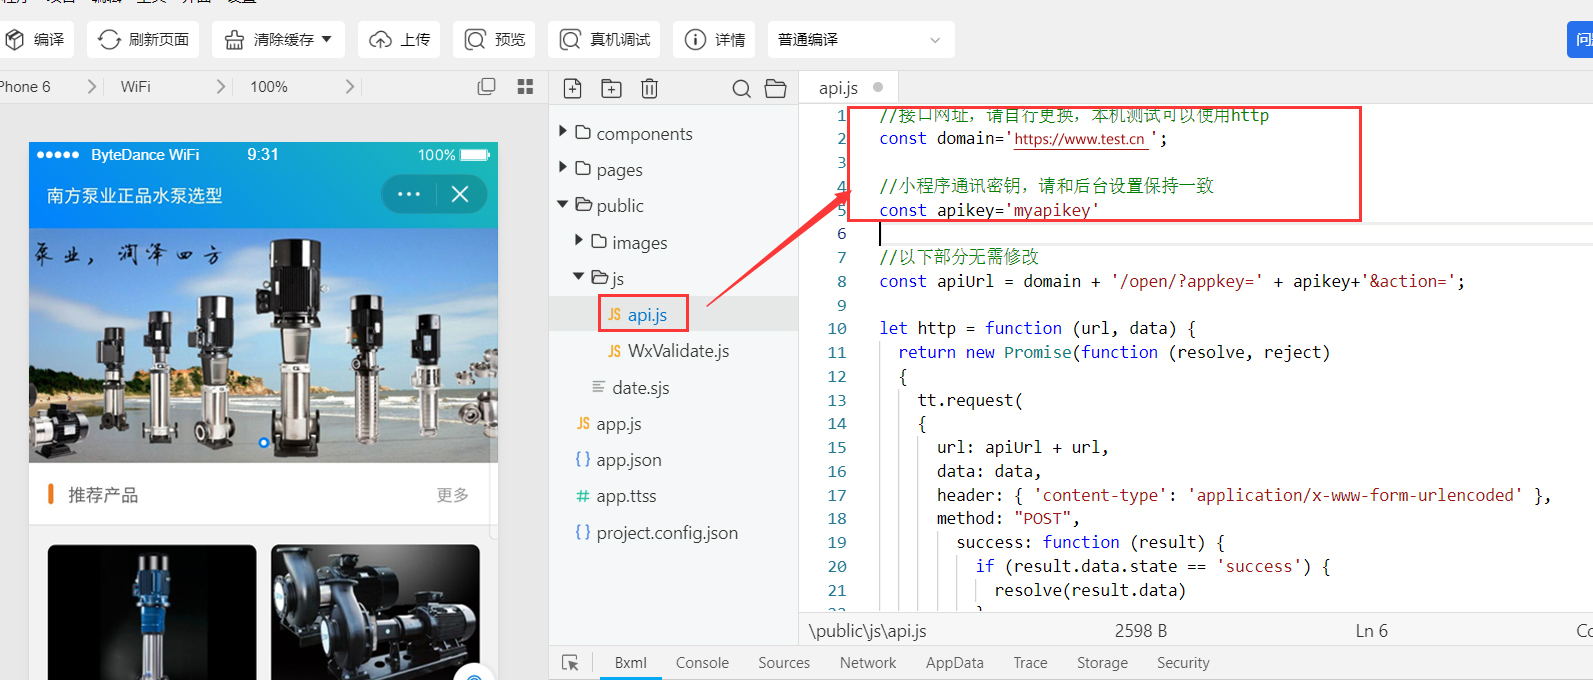Screen dimensions: 1593x680
Task: Click the carousel indicator dot on banner
Action: tap(264, 442)
